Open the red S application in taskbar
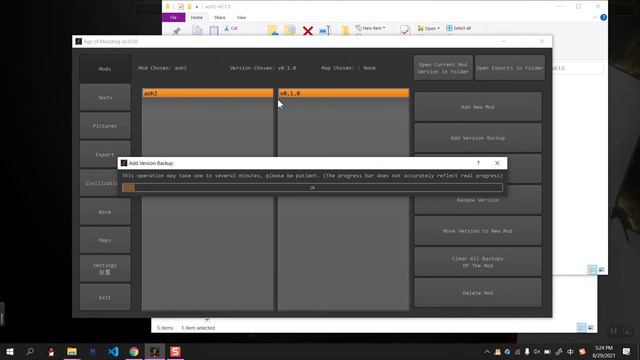This screenshot has width=640, height=360. pyautogui.click(x=175, y=351)
